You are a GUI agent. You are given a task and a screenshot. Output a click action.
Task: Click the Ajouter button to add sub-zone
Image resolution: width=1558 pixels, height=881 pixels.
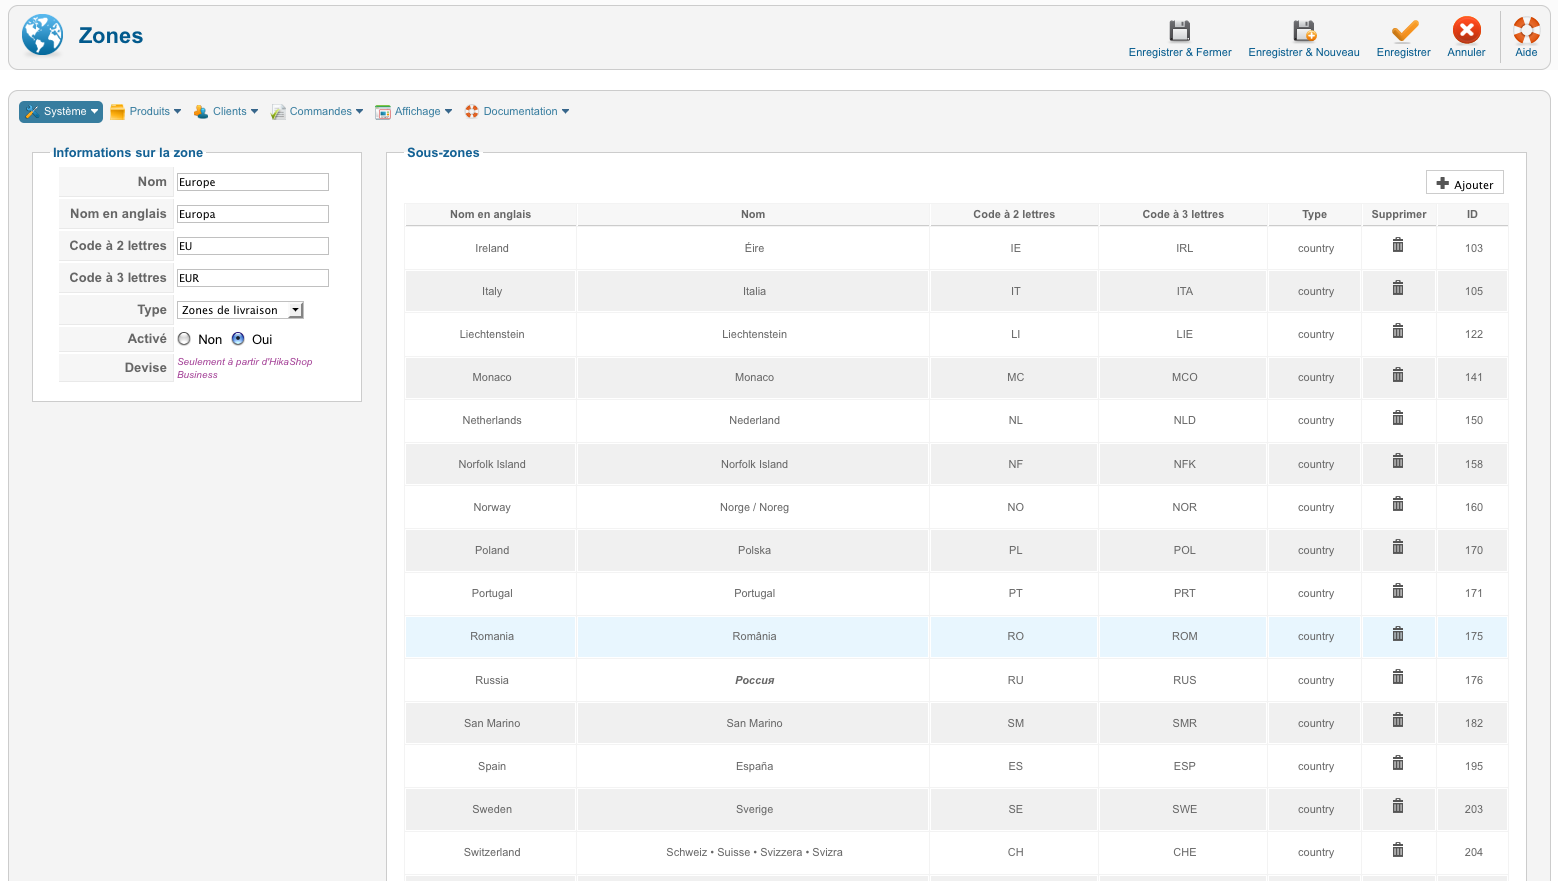(x=1464, y=184)
